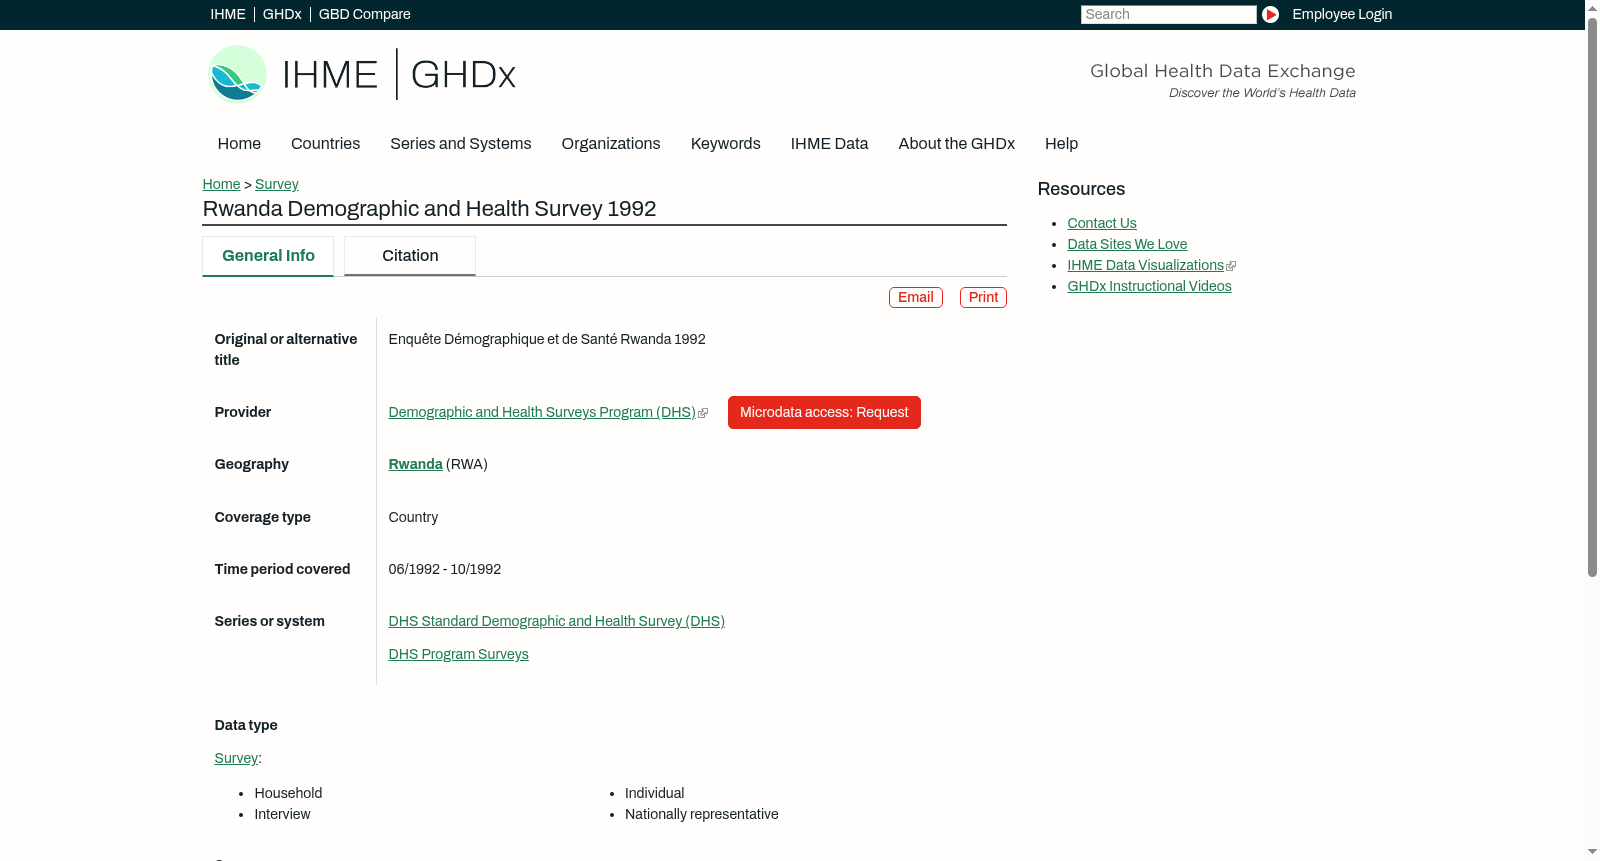Click the text 'Enquête Démographique et de Santé Rwanda 1992'
Image resolution: width=1600 pixels, height=861 pixels.
point(547,339)
